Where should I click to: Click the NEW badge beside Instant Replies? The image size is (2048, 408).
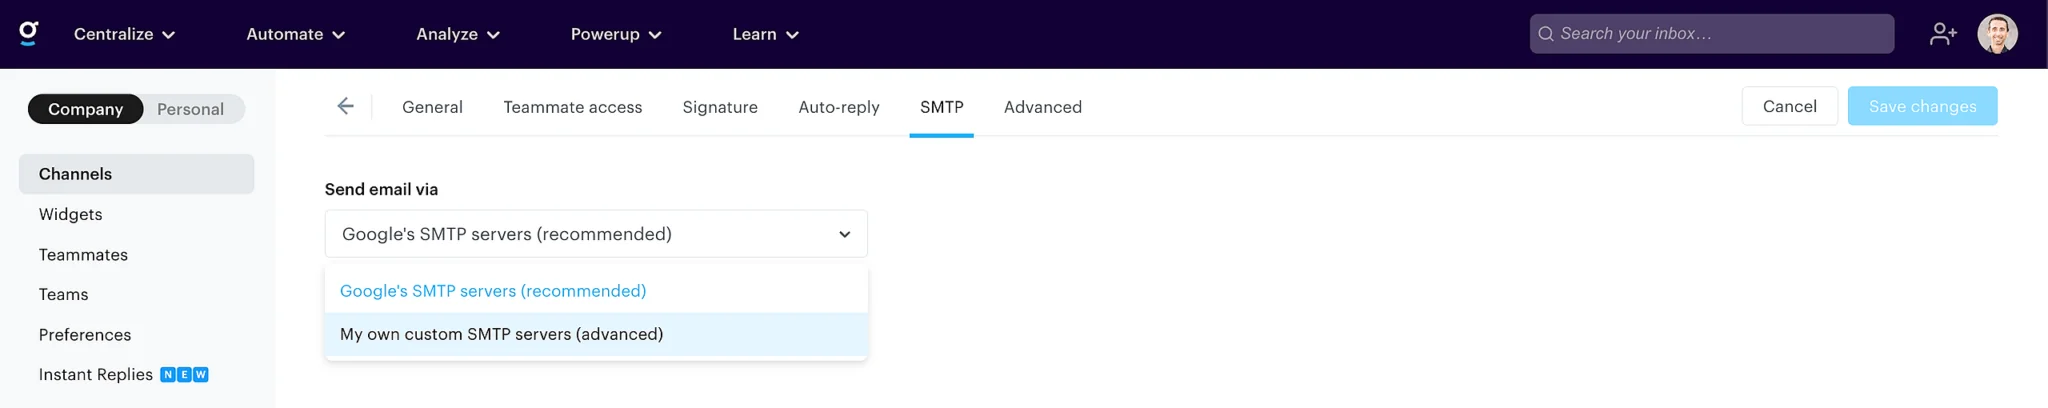coord(184,375)
